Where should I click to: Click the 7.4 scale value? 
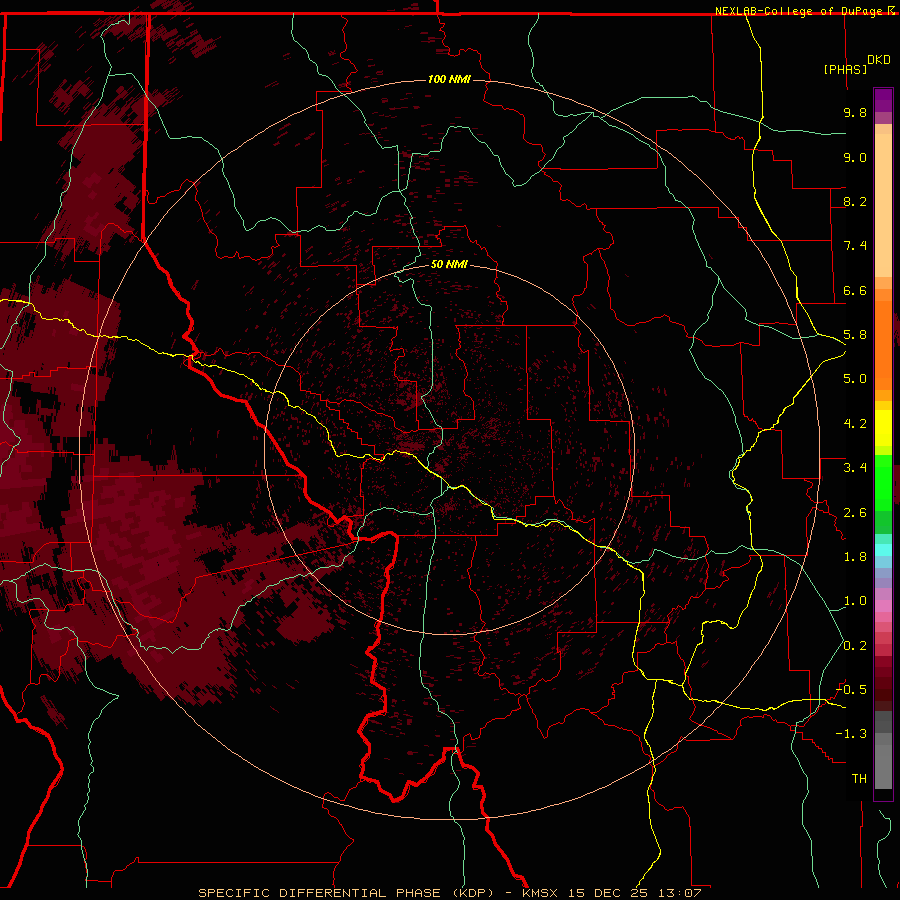(x=855, y=246)
